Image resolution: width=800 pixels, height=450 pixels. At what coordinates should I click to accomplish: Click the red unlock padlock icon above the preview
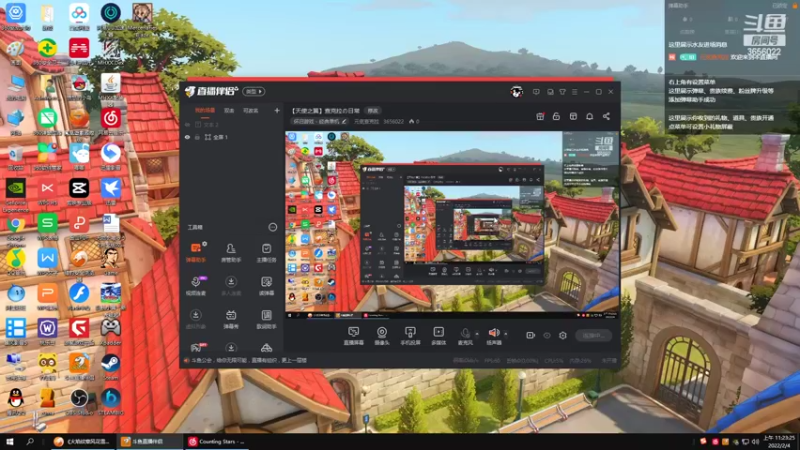[x=556, y=116]
